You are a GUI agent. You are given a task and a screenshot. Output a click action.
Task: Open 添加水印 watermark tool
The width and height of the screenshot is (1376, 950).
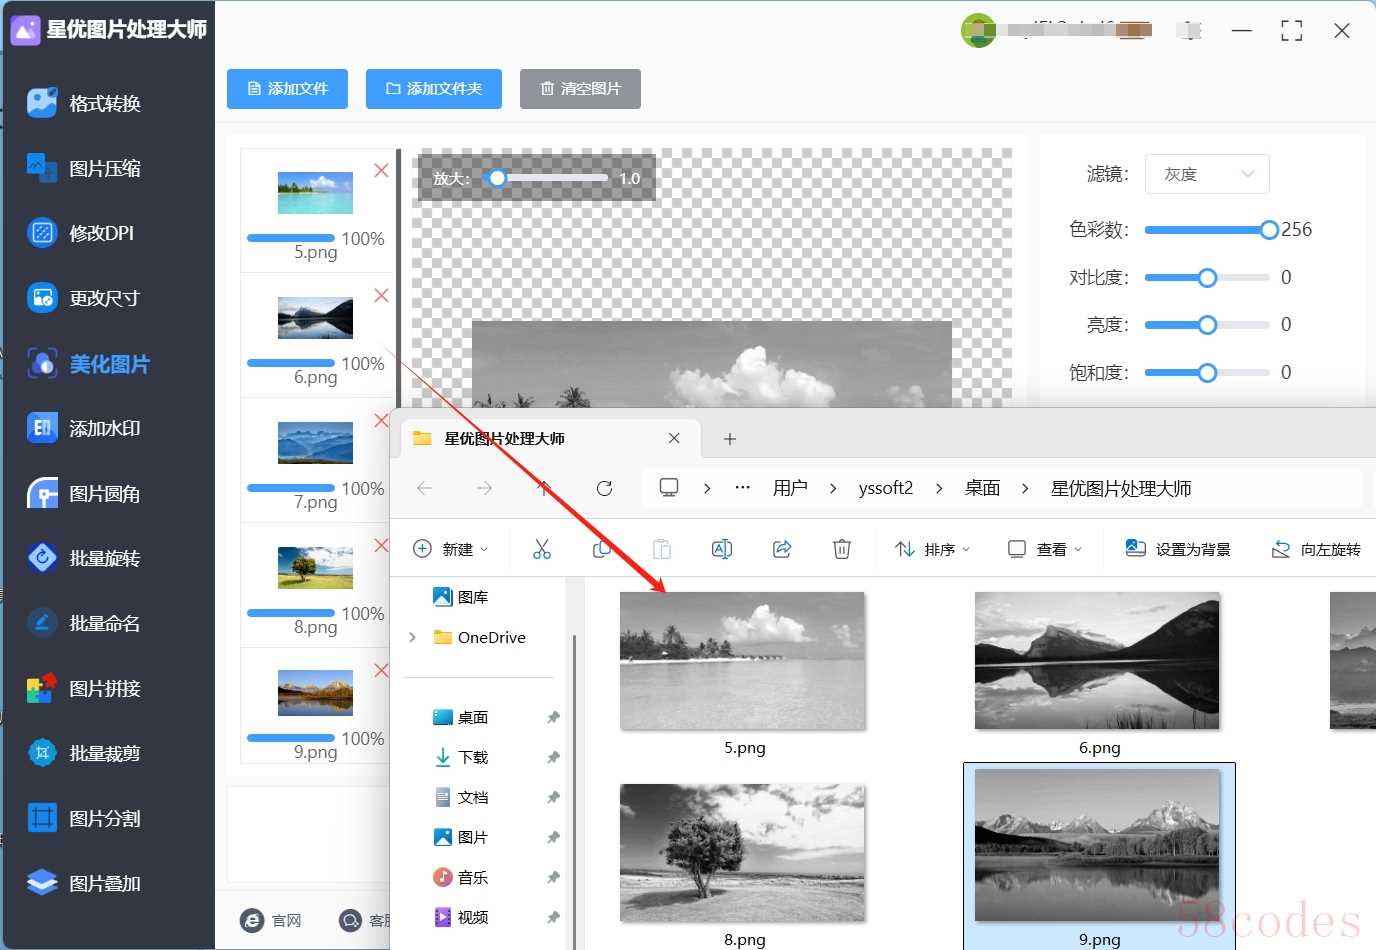pos(85,428)
